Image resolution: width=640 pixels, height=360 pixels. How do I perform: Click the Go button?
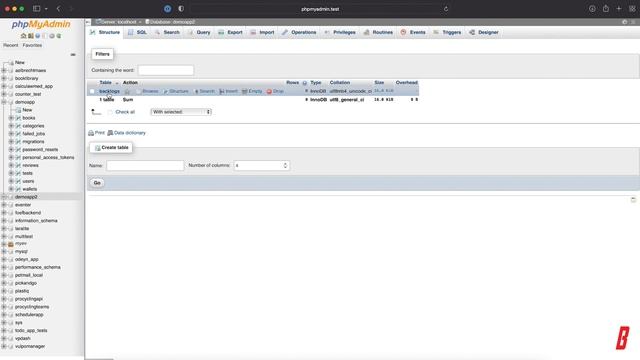tap(97, 183)
